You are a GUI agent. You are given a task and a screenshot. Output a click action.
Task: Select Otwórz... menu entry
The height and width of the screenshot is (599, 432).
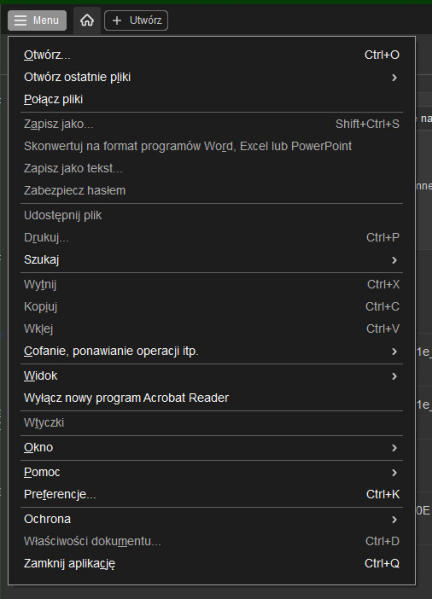pos(212,55)
